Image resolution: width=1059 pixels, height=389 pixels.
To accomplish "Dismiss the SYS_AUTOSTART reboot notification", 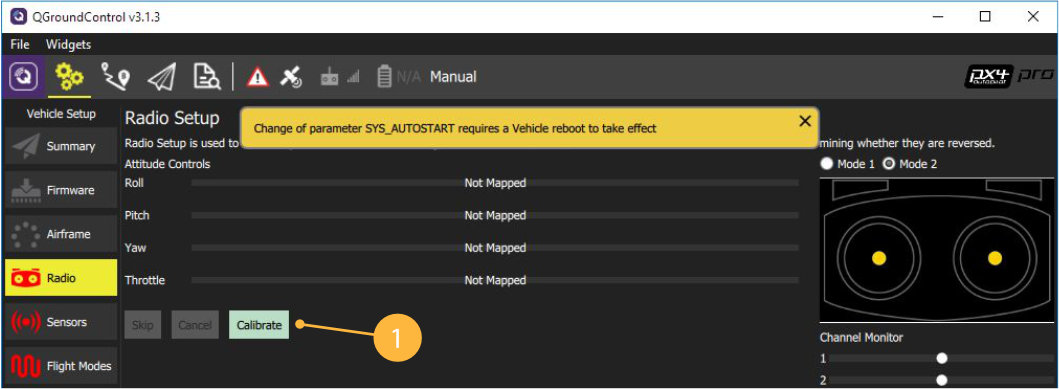I will tap(804, 121).
